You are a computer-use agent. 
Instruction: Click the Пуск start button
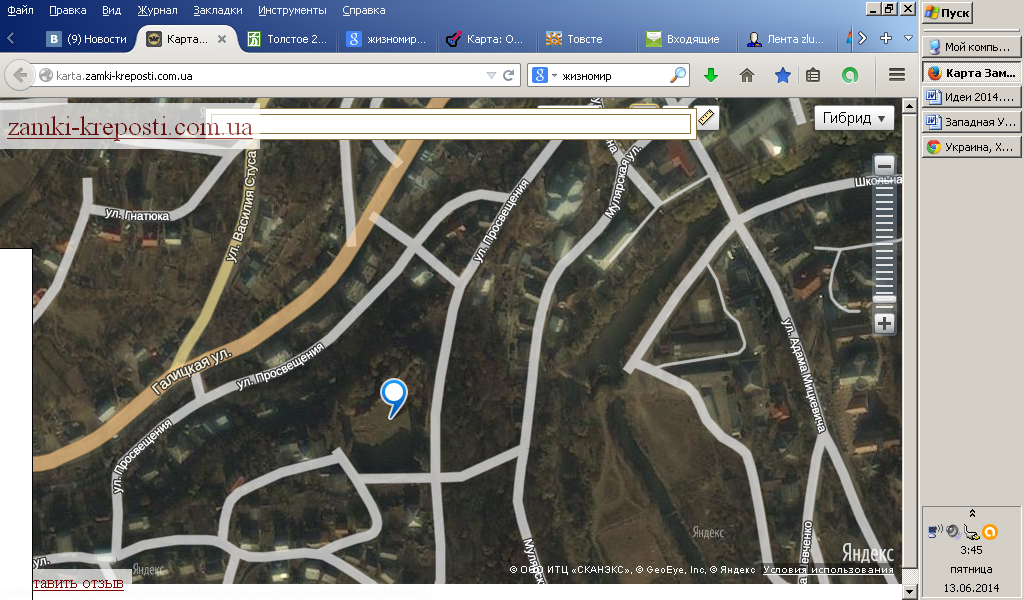tap(948, 13)
